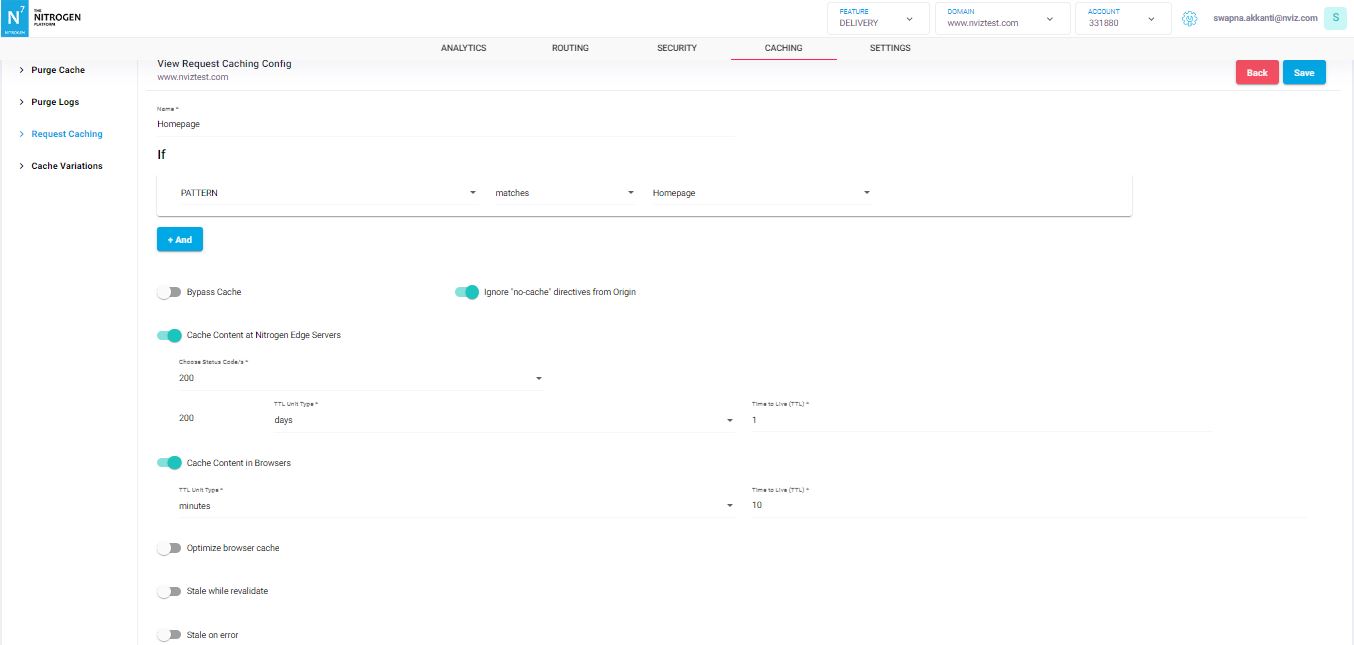
Task: Toggle the Bypass Cache switch
Action: point(169,292)
